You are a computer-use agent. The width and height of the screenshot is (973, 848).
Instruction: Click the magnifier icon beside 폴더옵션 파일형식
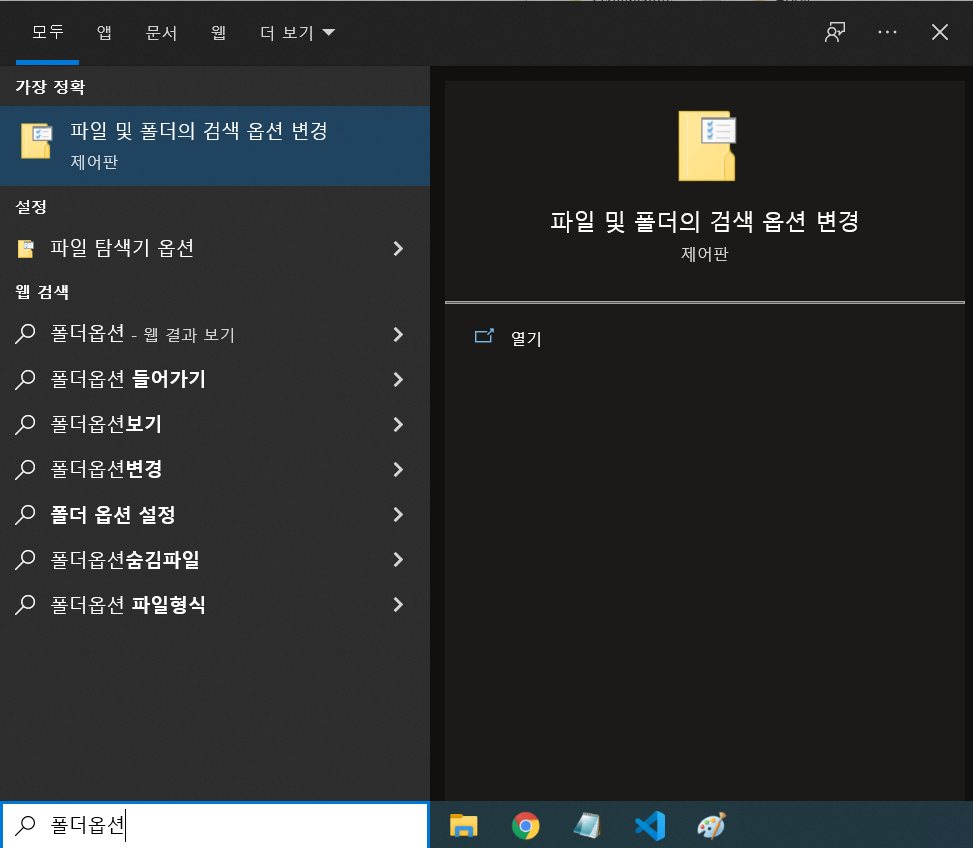[25, 605]
